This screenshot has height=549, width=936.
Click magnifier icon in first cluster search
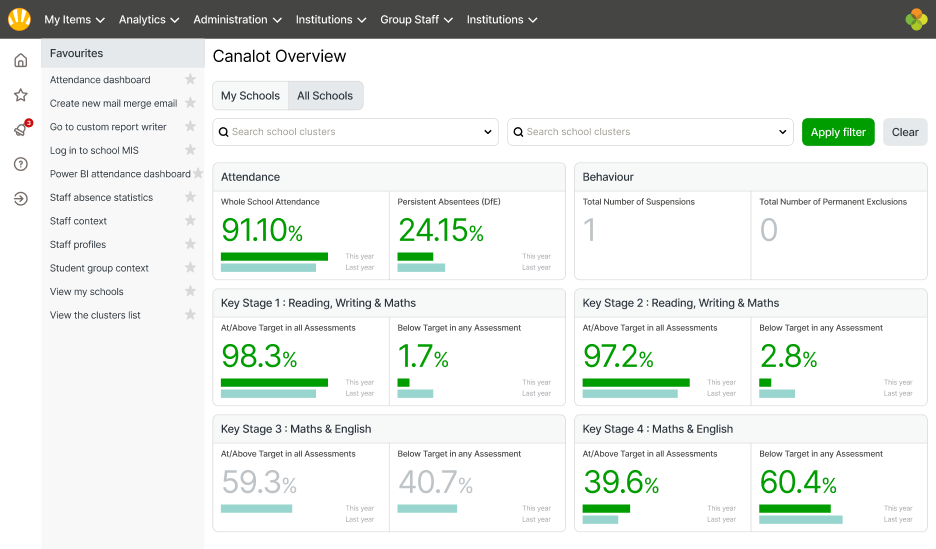tap(224, 132)
